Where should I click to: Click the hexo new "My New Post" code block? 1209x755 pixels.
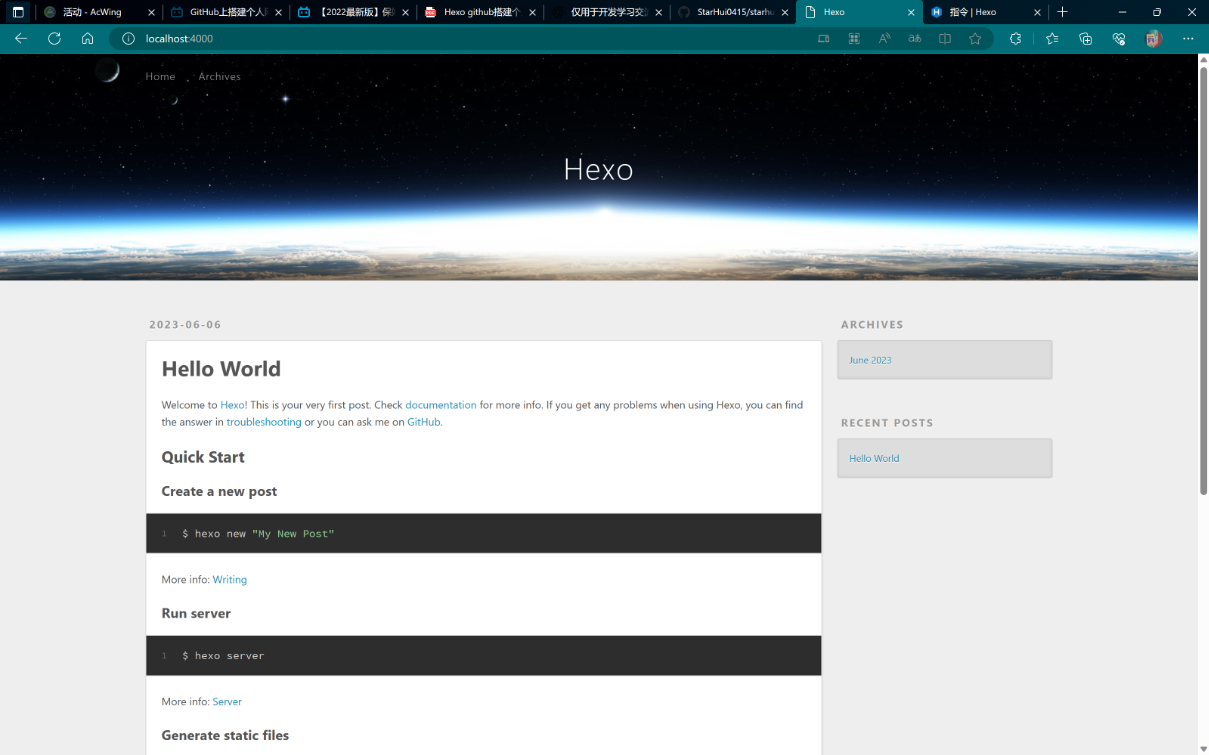[484, 534]
